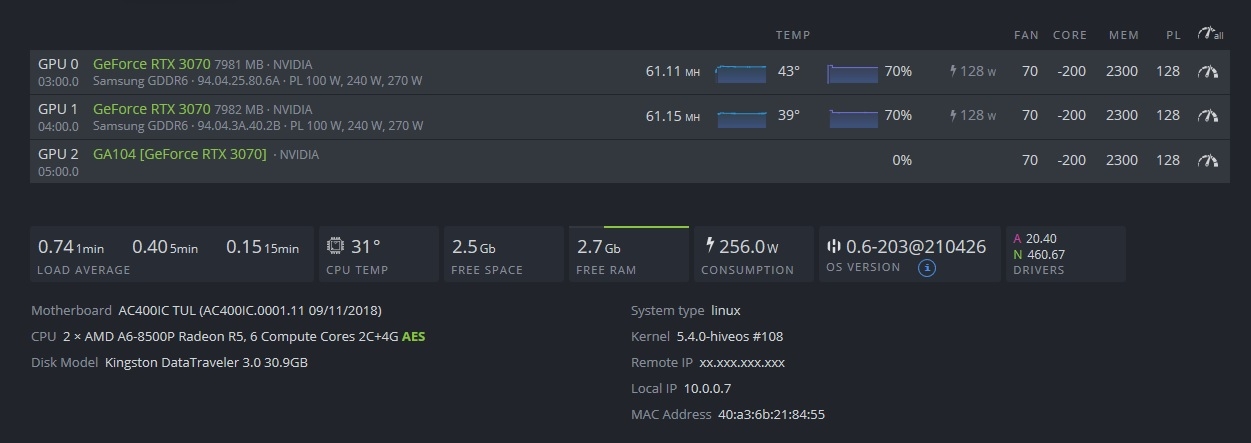Viewport: 1251px width, 443px height.
Task: Click the GPU 0 fan speed graph
Action: pos(853,73)
